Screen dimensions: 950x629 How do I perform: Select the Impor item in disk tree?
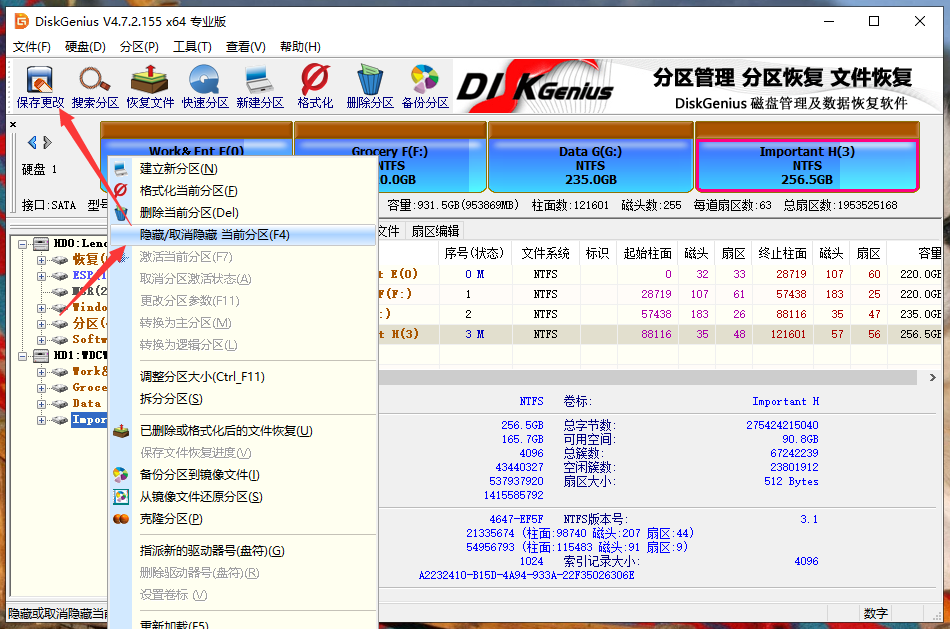89,419
